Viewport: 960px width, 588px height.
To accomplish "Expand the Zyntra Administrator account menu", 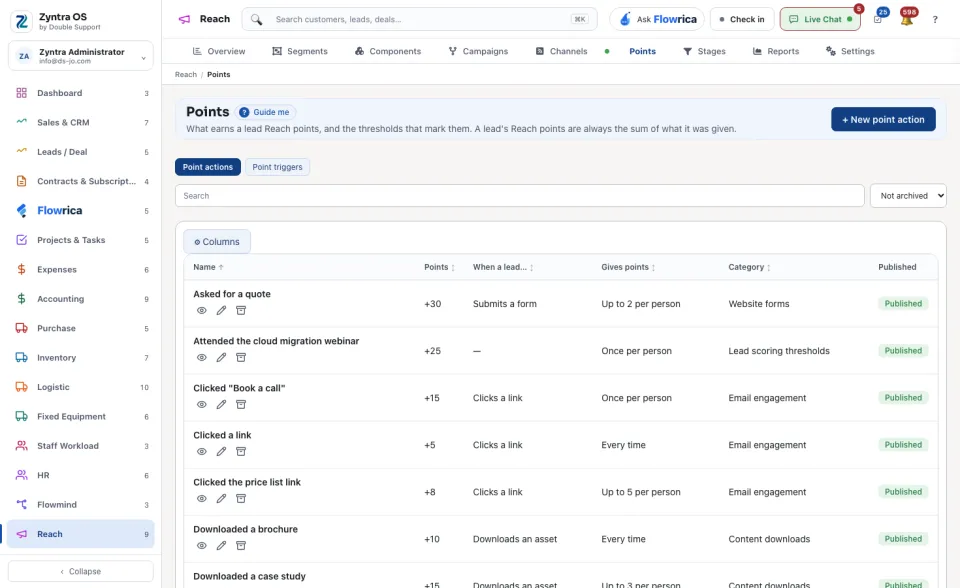I will (x=81, y=56).
